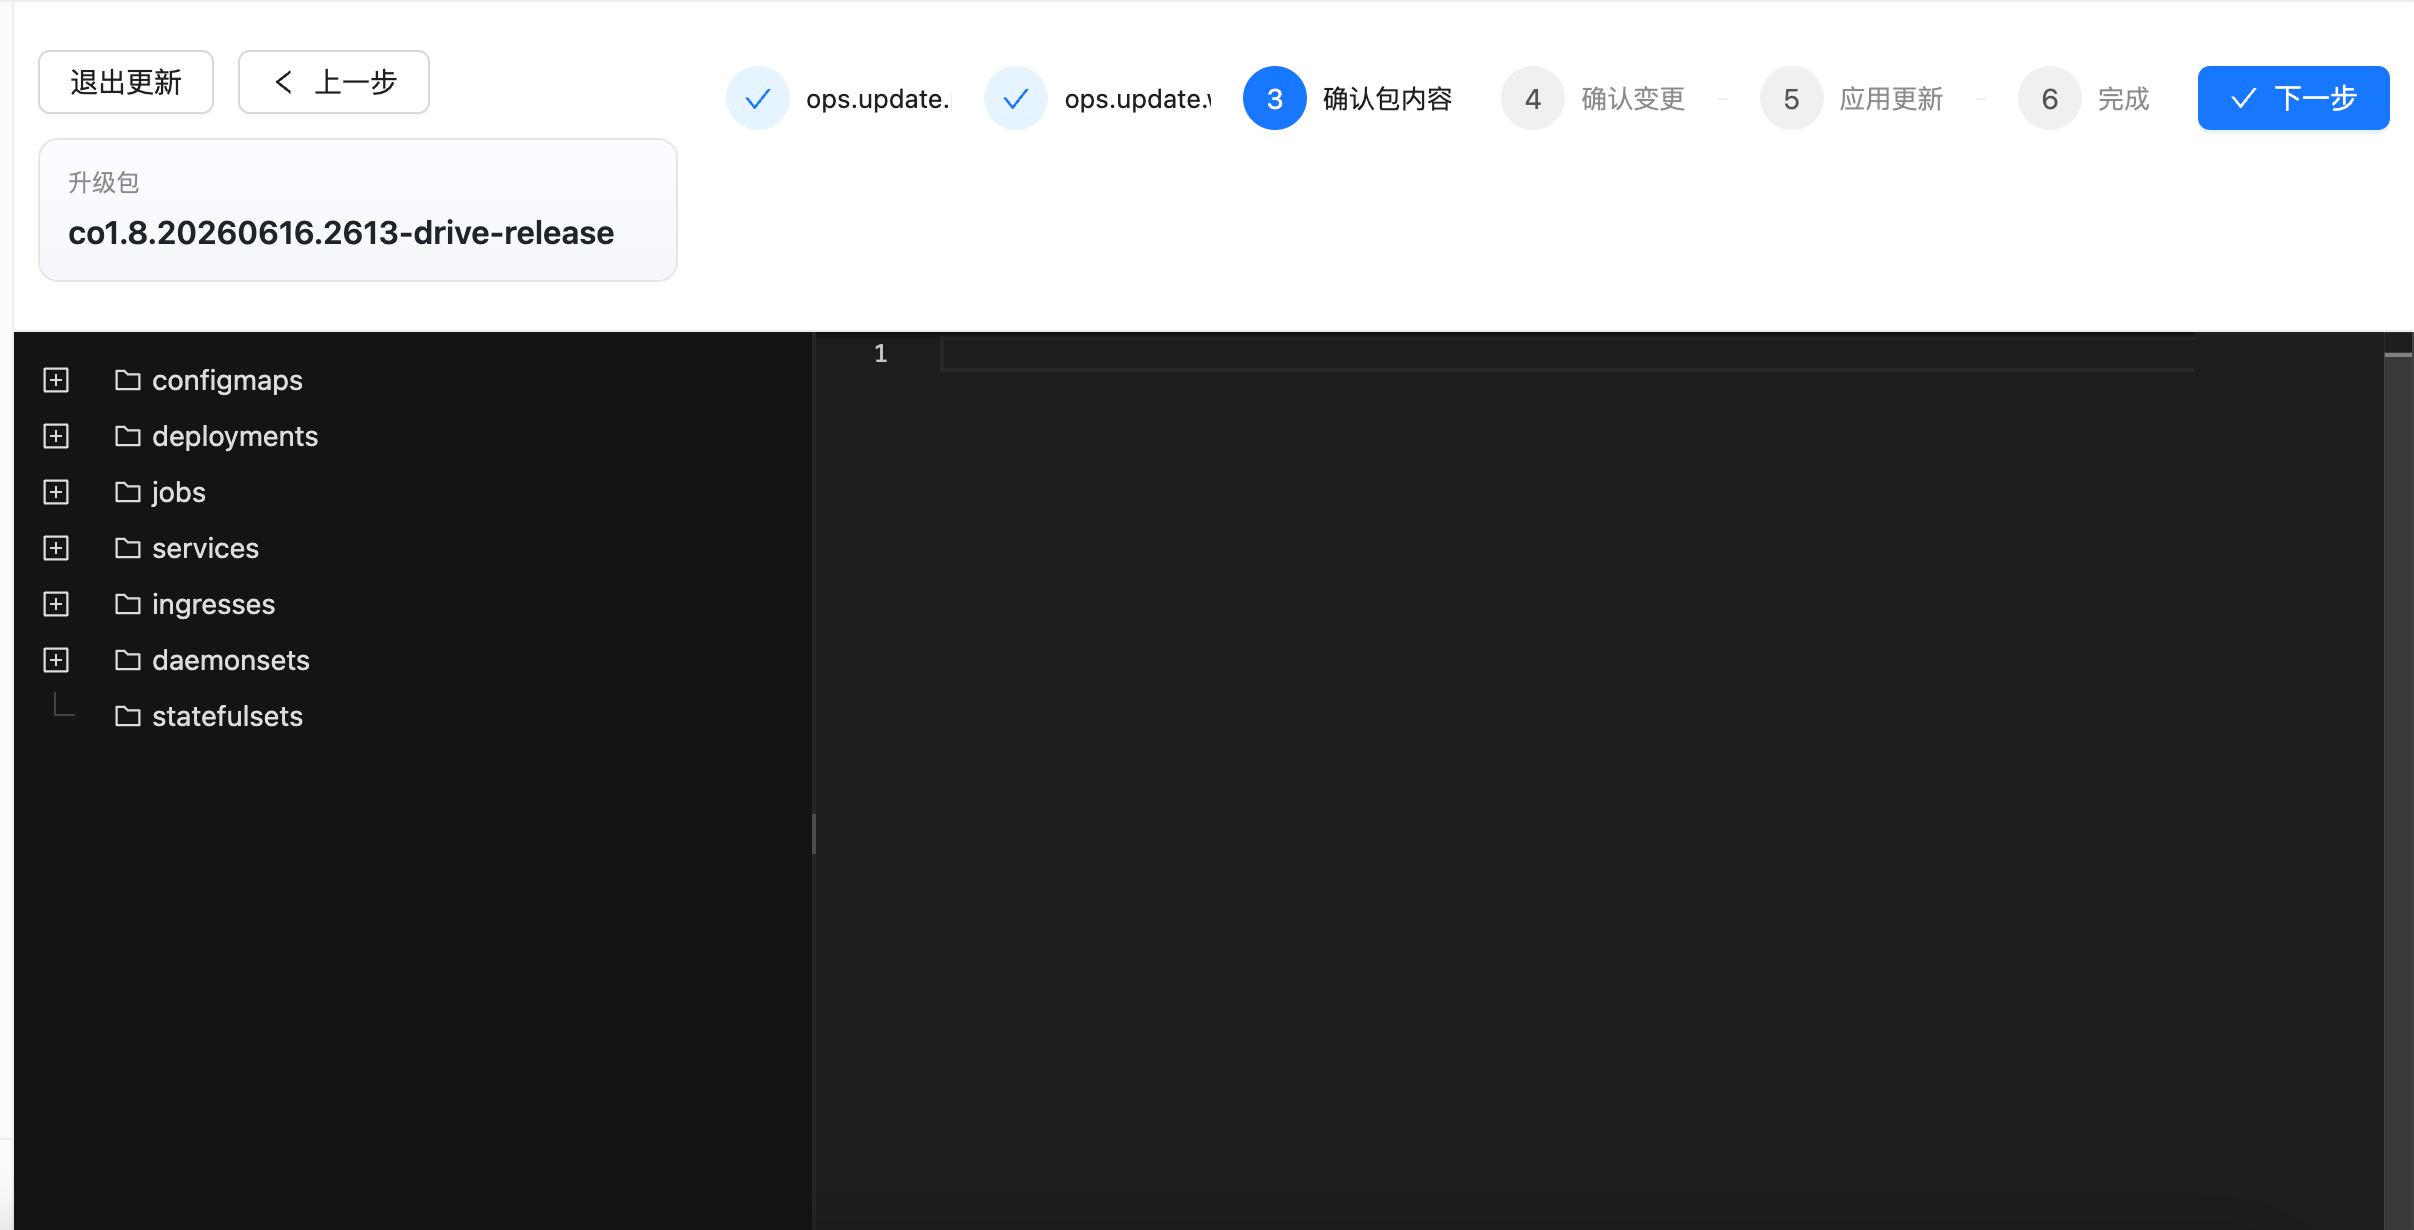
Task: Click editor line 1 text area
Action: (x=1567, y=354)
